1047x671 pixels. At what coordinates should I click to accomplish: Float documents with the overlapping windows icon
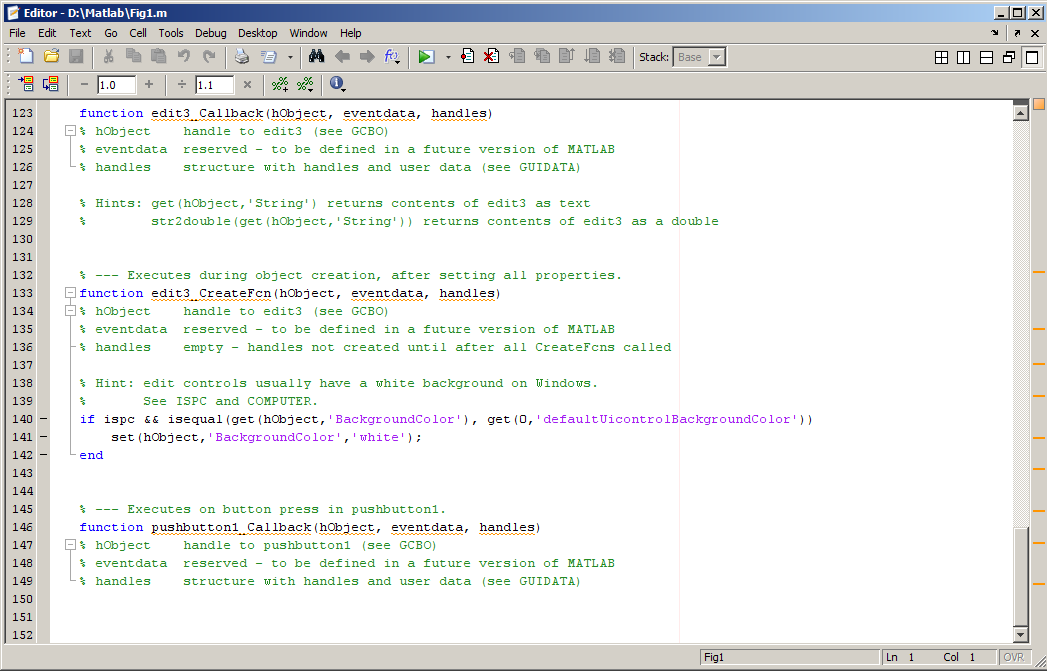(x=1009, y=57)
